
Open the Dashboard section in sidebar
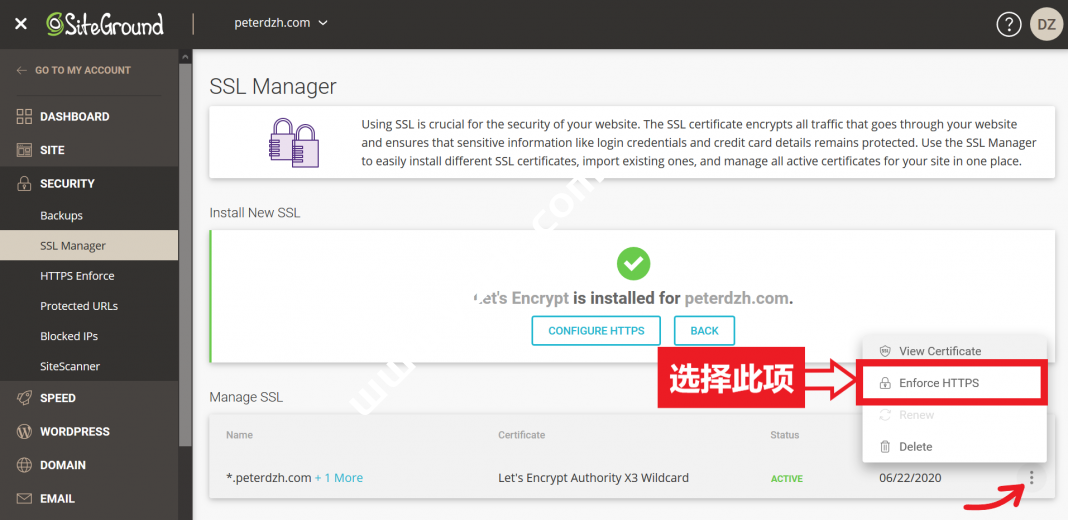pyautogui.click(x=74, y=117)
